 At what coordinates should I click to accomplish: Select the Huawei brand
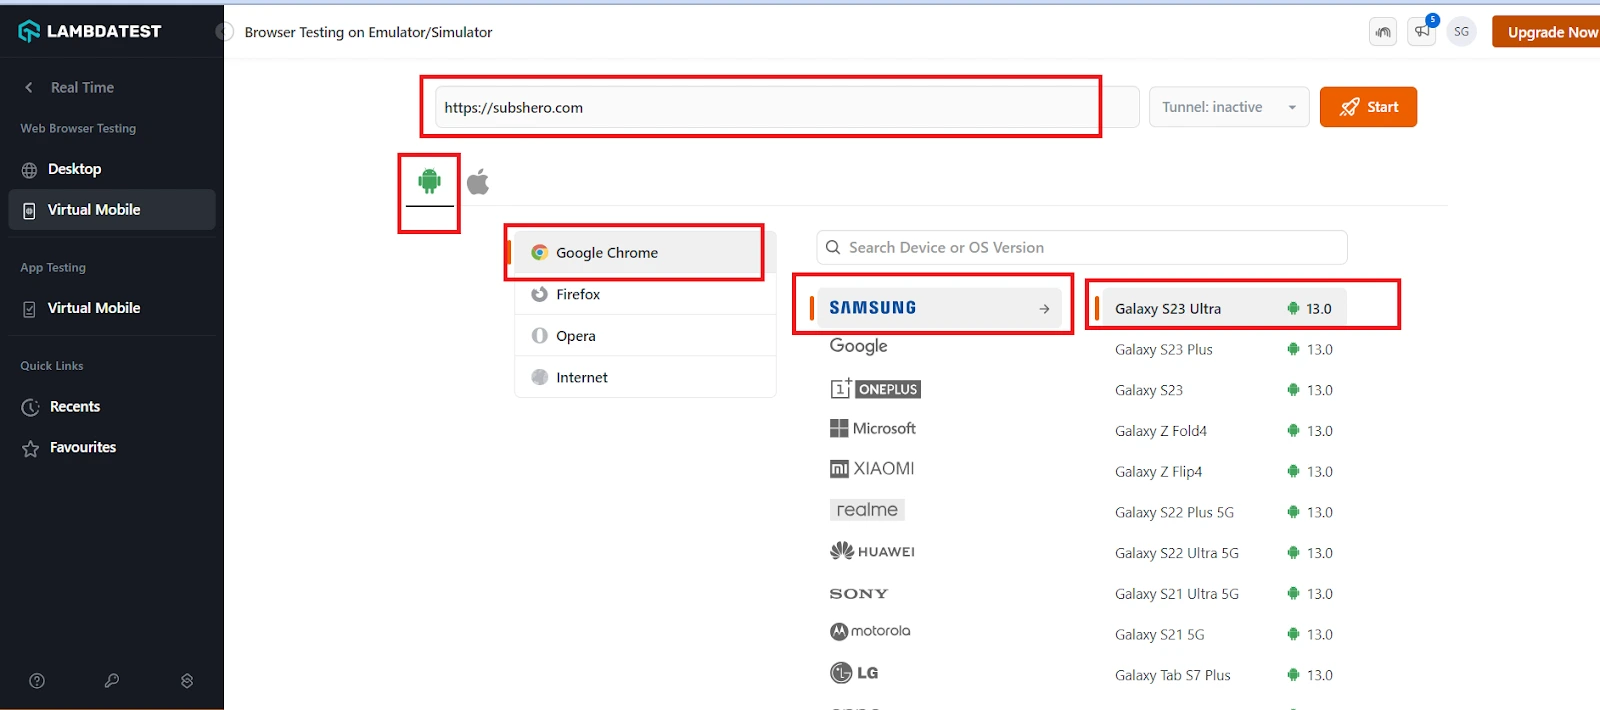pos(872,551)
